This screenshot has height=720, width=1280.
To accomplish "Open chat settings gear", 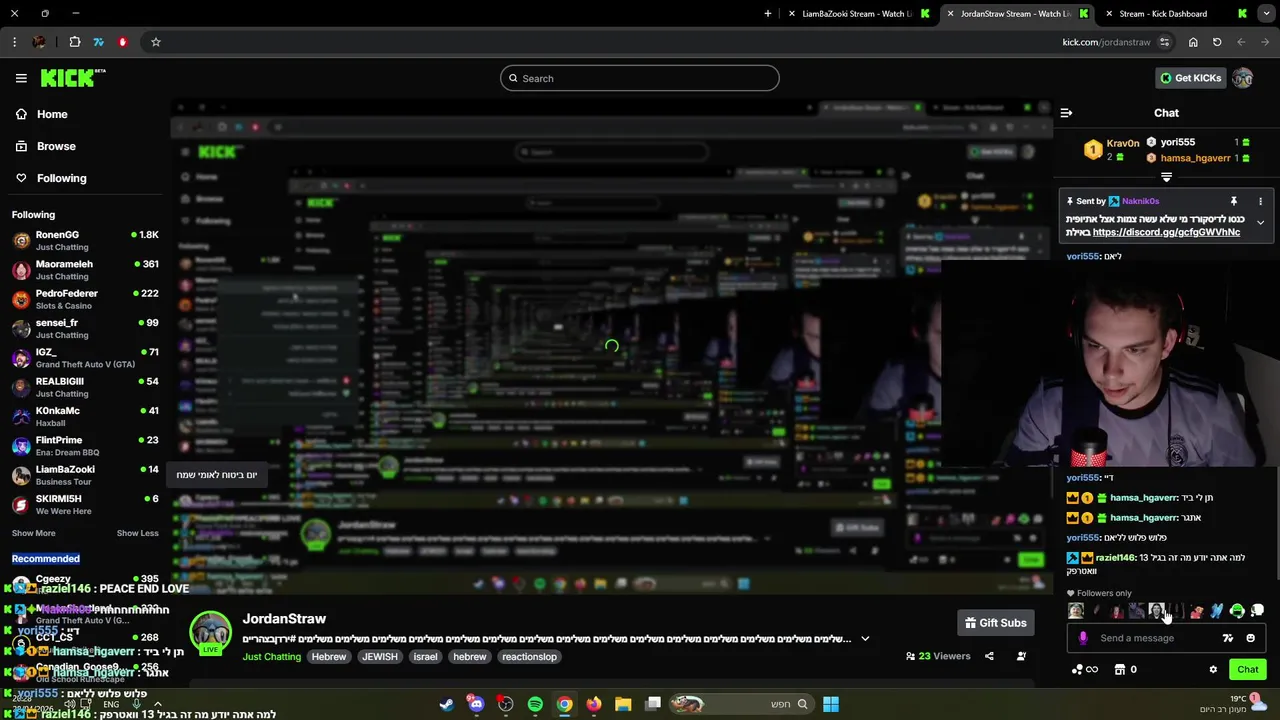I will (1213, 670).
